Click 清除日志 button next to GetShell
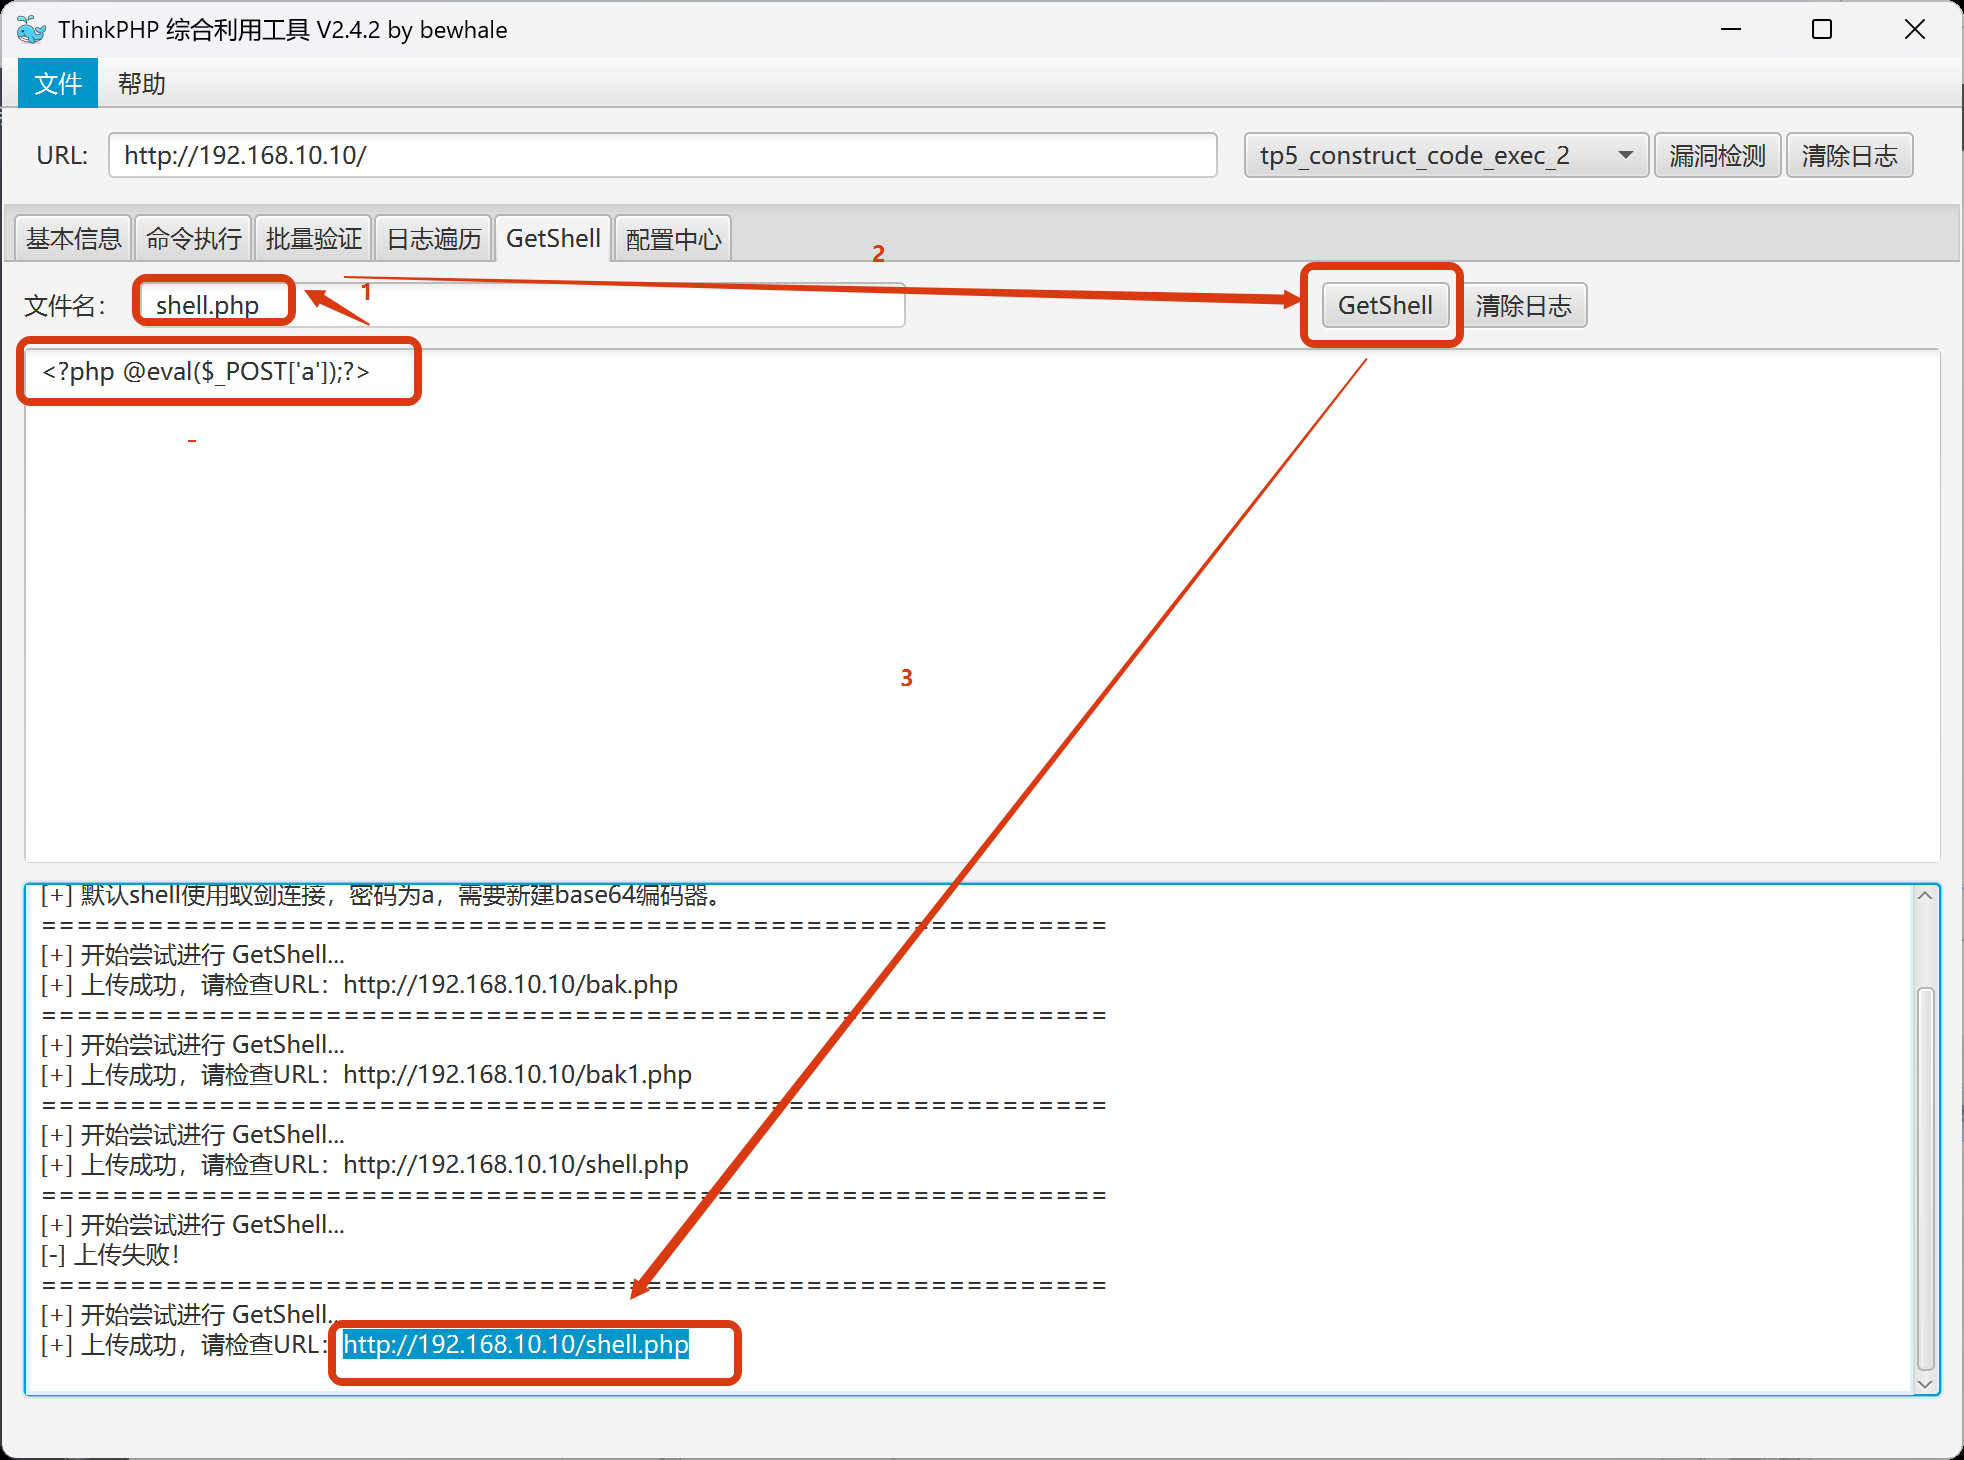The image size is (1964, 1460). [x=1523, y=306]
